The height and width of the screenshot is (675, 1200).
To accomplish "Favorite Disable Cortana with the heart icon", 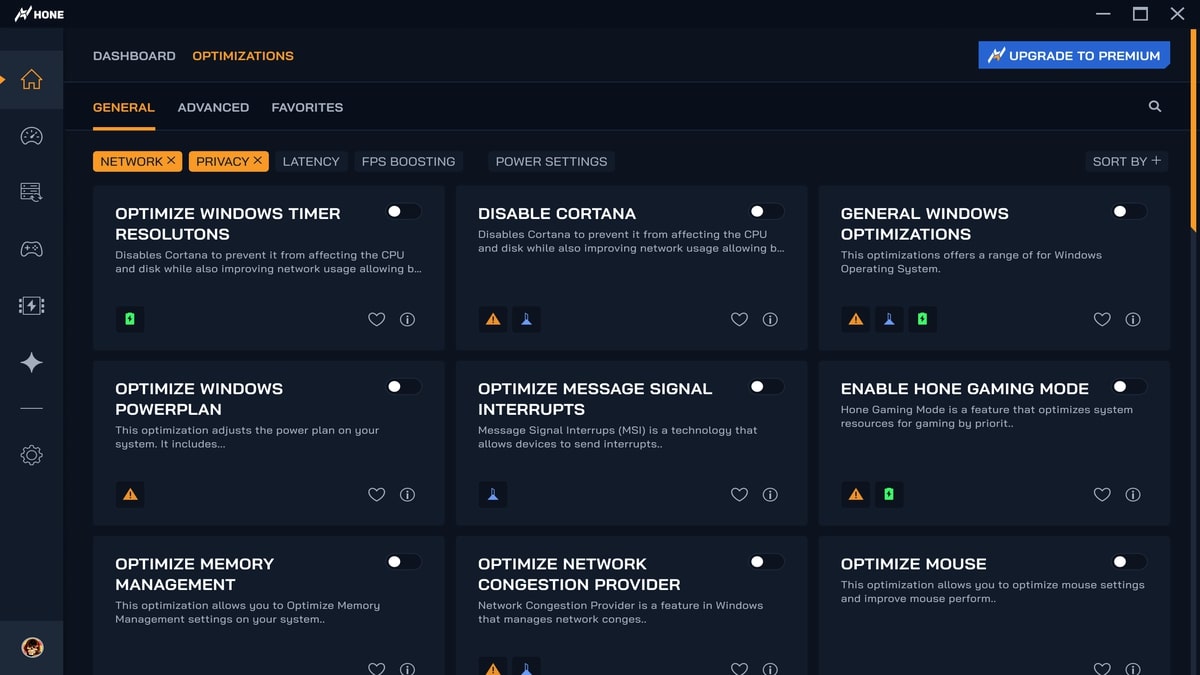I will pos(739,320).
